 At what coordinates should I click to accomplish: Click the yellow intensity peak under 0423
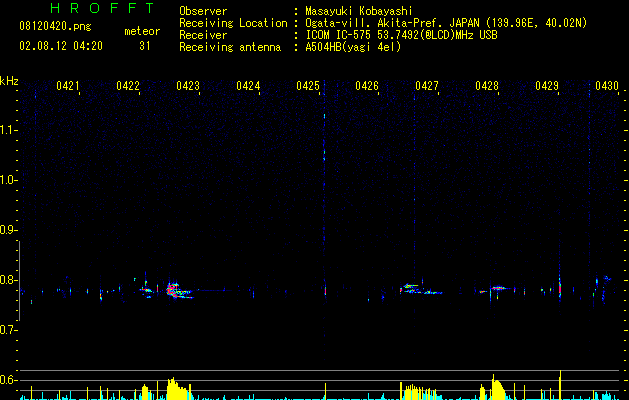pyautogui.click(x=177, y=388)
